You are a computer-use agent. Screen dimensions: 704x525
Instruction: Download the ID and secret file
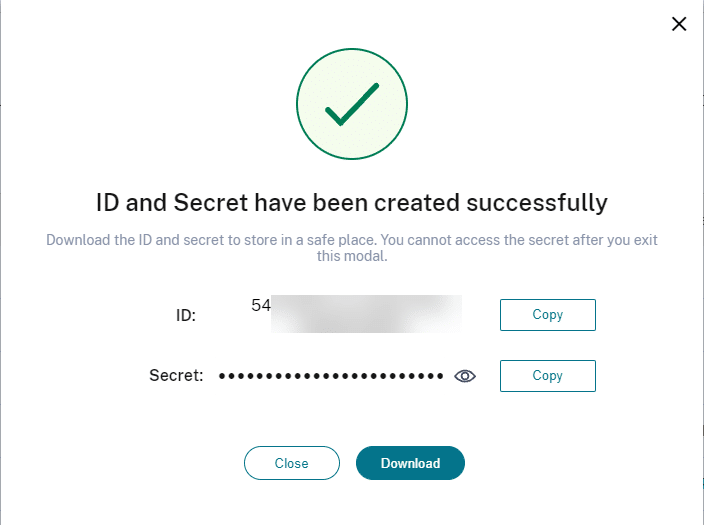(410, 463)
